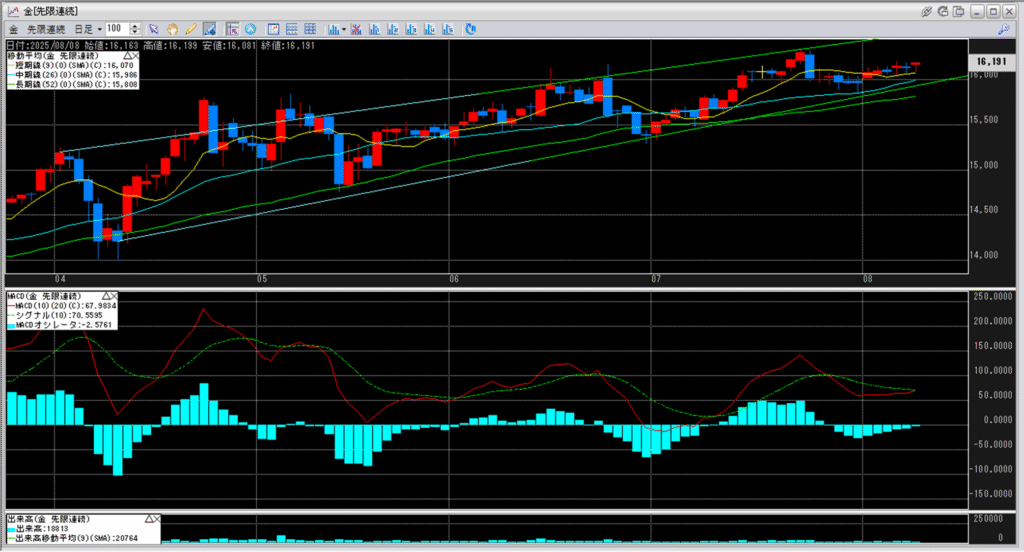Click the link chain icon in title bar
The height and width of the screenshot is (552, 1024).
click(x=926, y=11)
